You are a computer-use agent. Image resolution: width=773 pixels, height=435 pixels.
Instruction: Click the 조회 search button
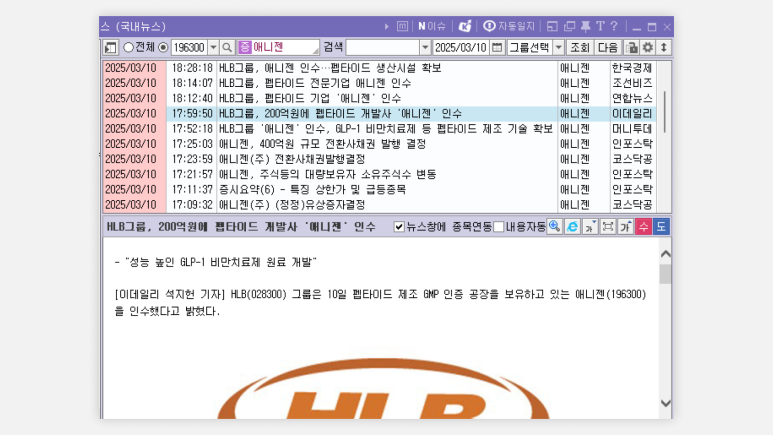579,48
